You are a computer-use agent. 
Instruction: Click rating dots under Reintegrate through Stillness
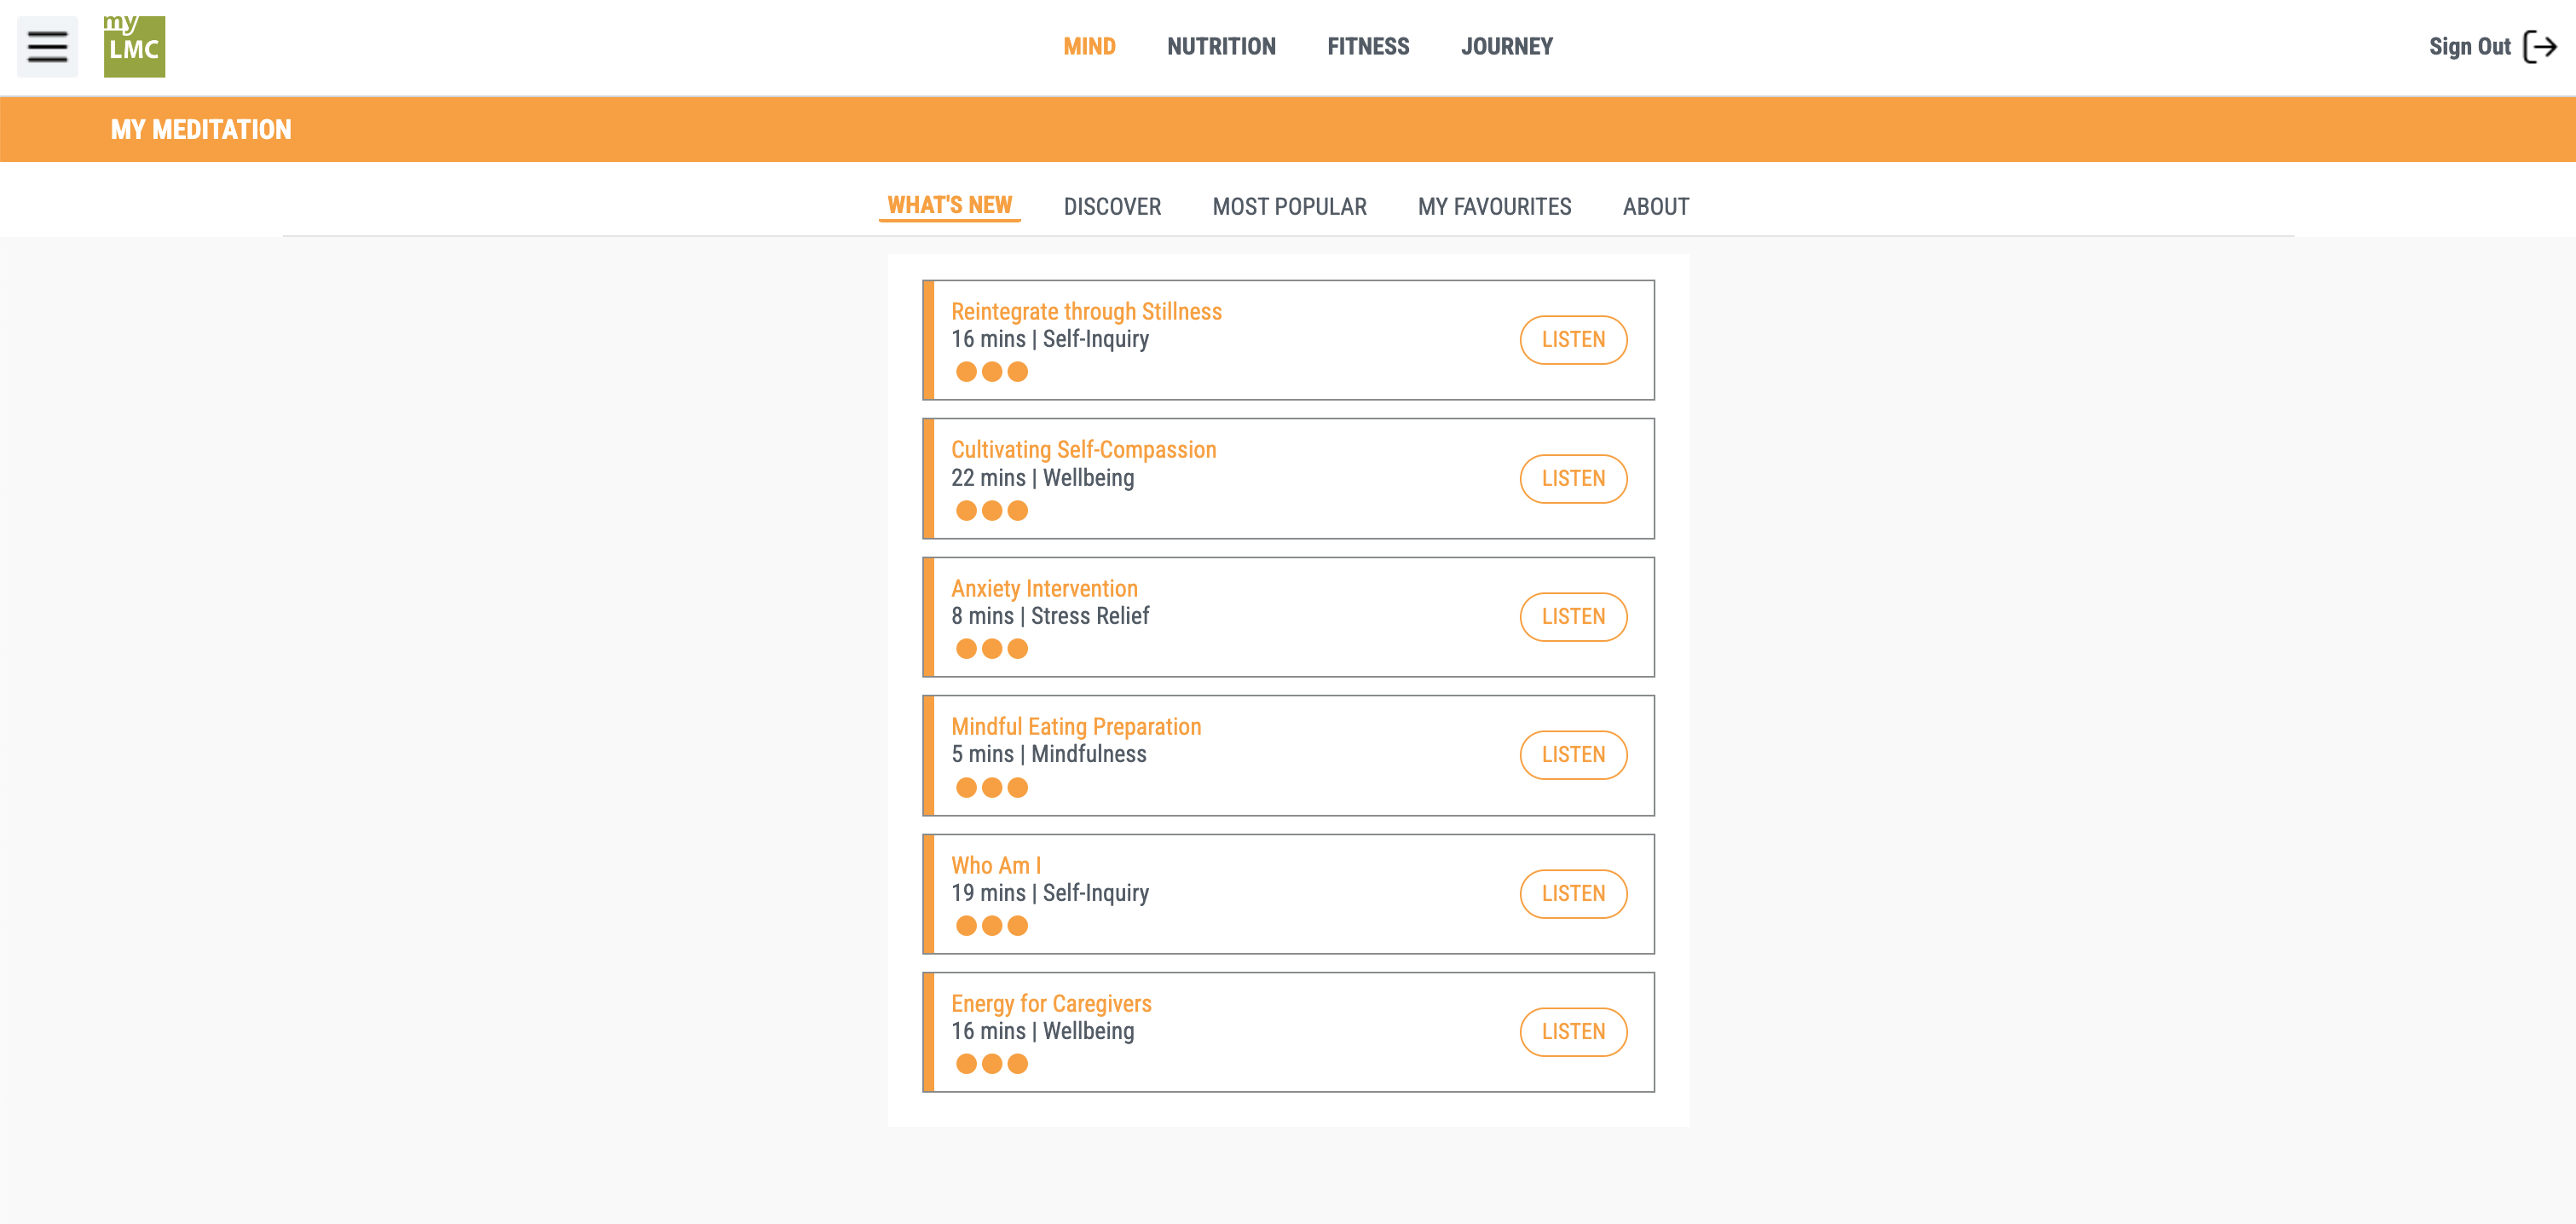(991, 372)
